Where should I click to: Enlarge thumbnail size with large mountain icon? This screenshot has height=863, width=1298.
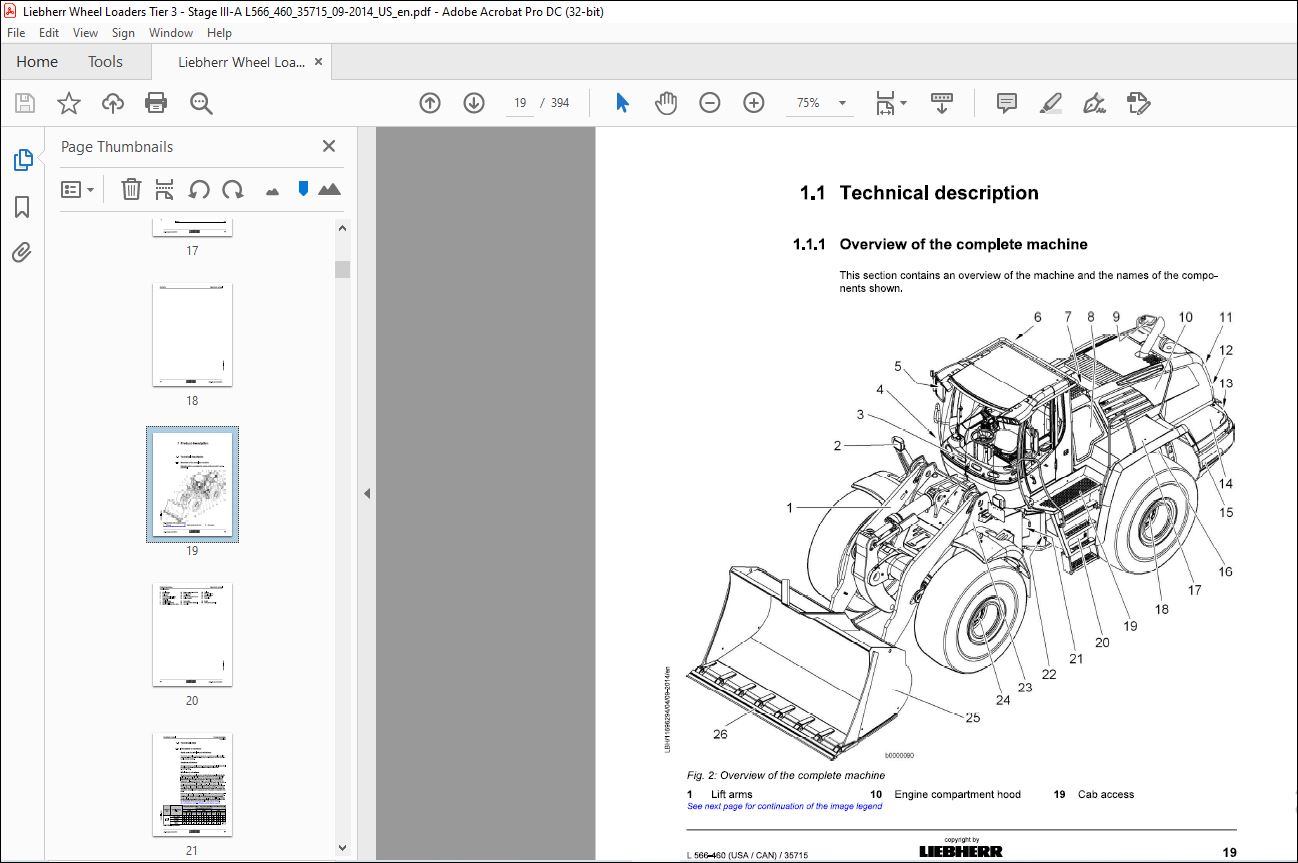click(329, 189)
